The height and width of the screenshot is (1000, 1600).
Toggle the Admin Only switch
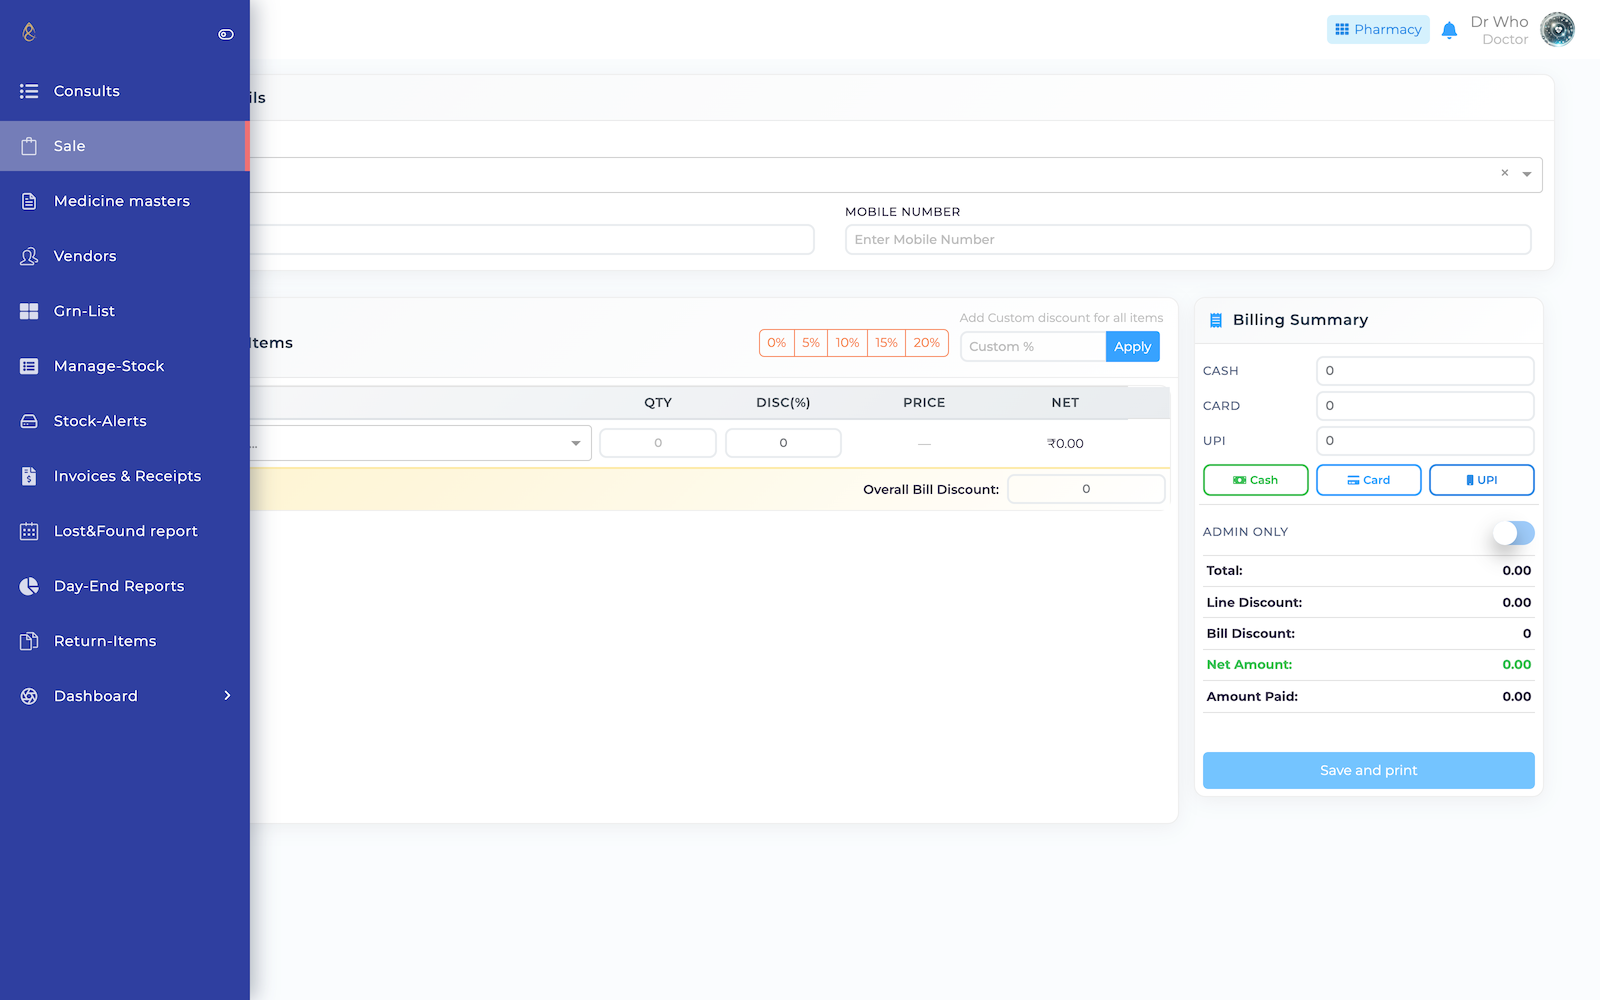pyautogui.click(x=1513, y=533)
